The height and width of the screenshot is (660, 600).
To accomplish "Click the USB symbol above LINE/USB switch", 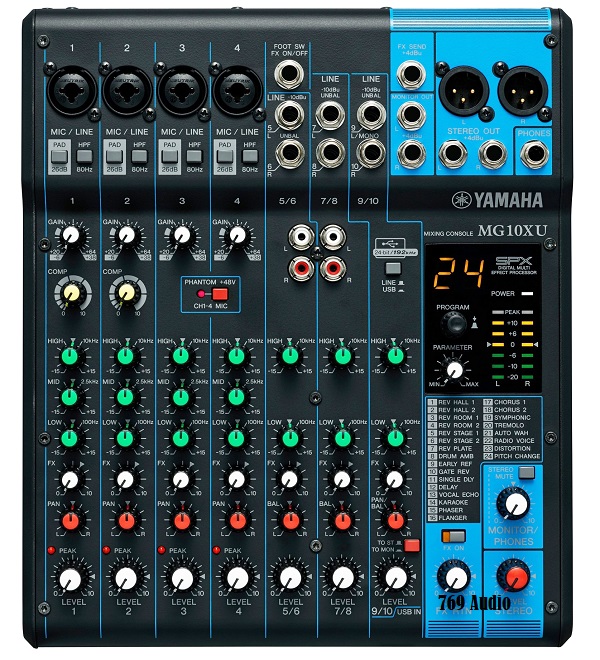I will (x=390, y=243).
